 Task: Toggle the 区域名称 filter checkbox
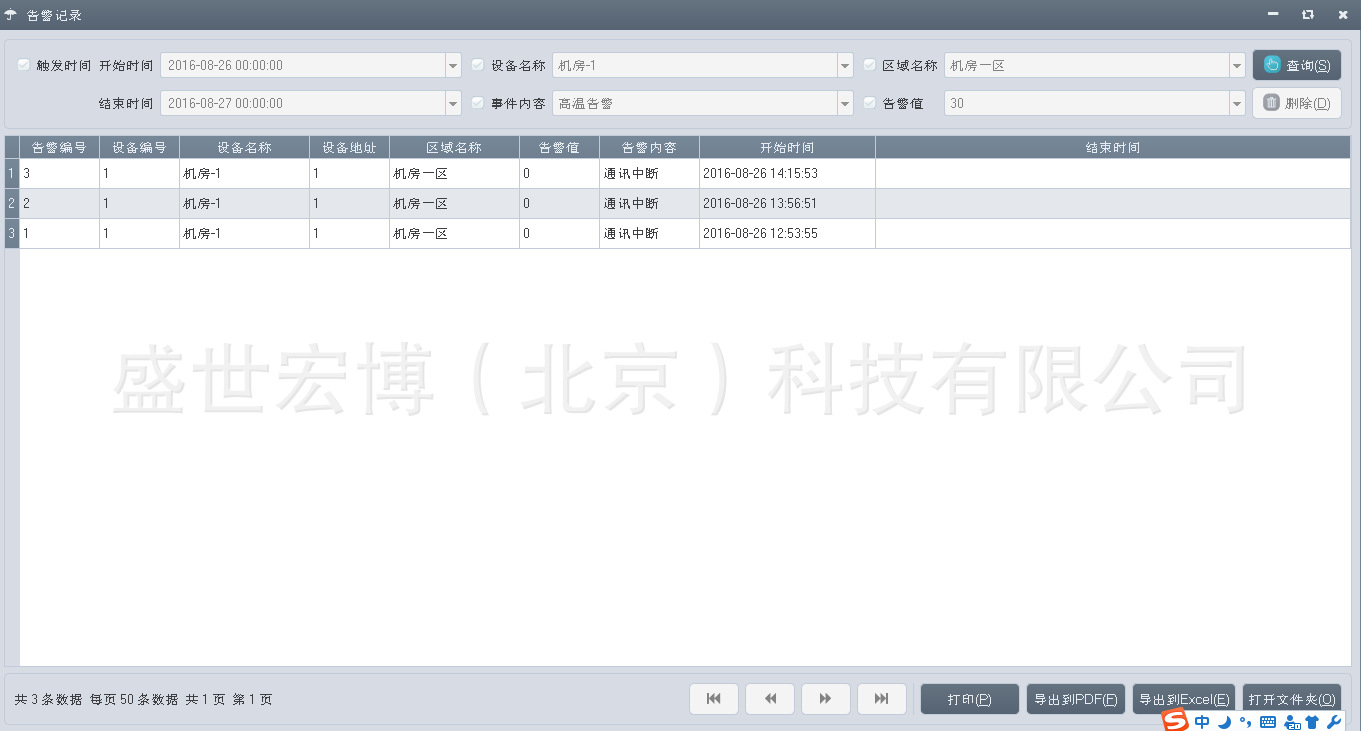[870, 65]
